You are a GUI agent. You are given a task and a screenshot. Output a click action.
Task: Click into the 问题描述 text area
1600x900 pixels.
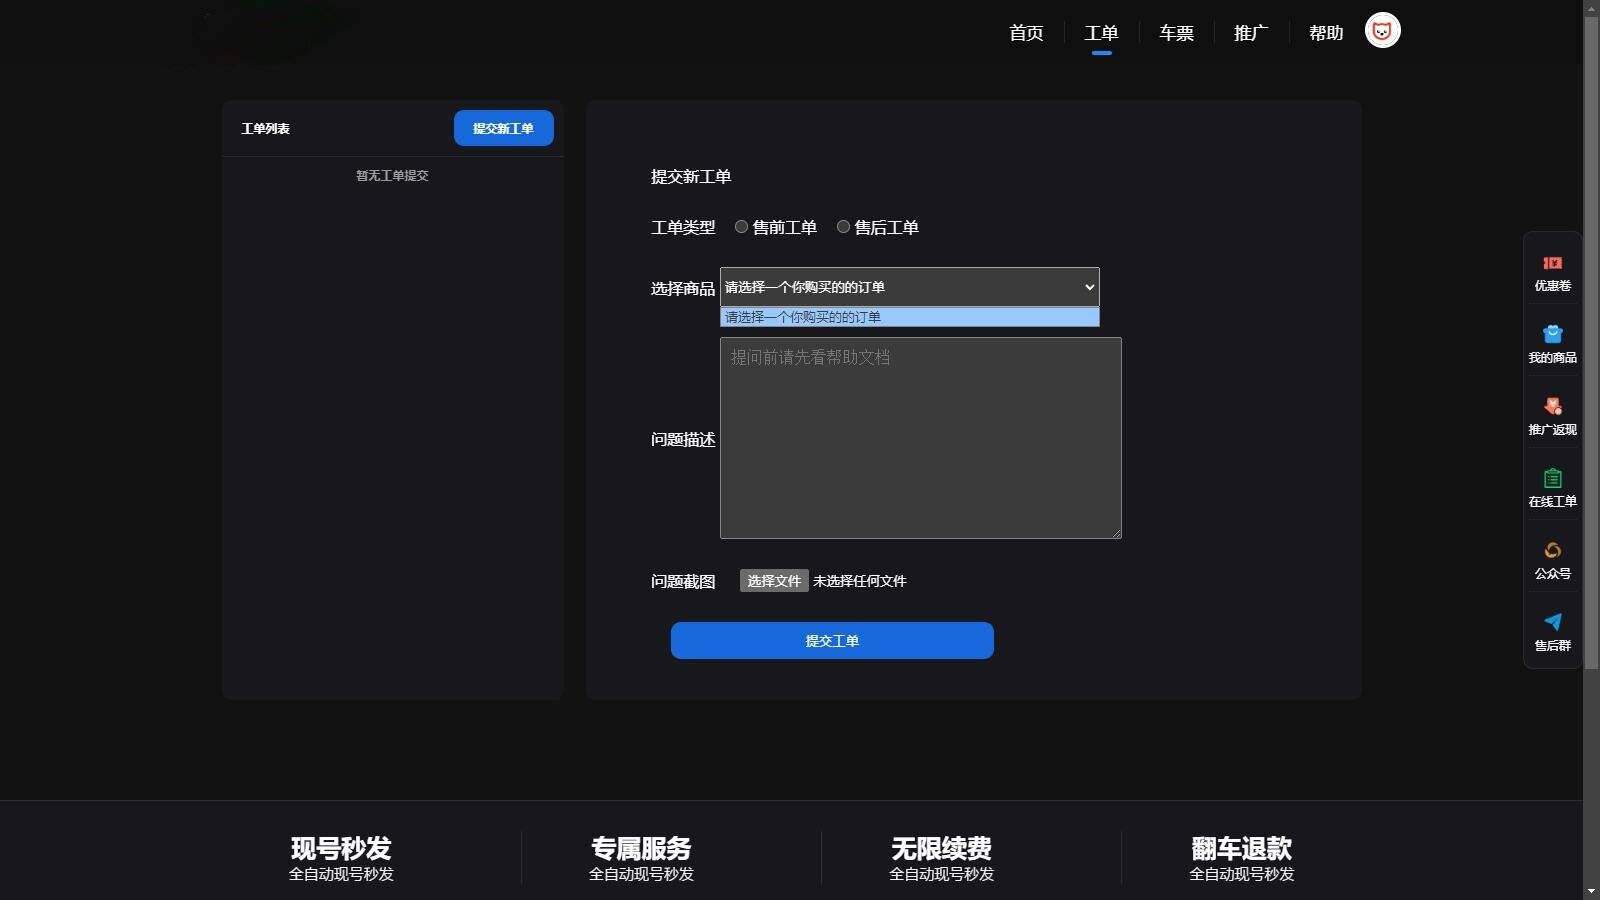(x=920, y=438)
